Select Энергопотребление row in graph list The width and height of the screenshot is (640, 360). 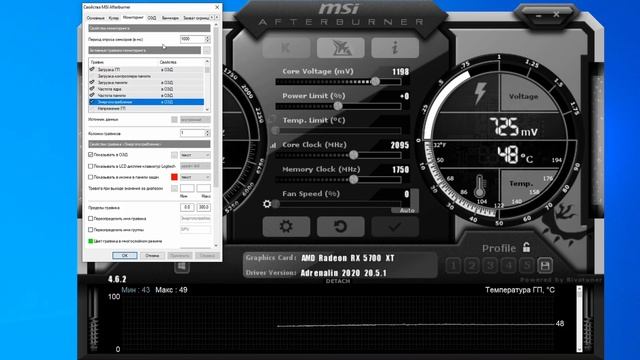point(146,102)
